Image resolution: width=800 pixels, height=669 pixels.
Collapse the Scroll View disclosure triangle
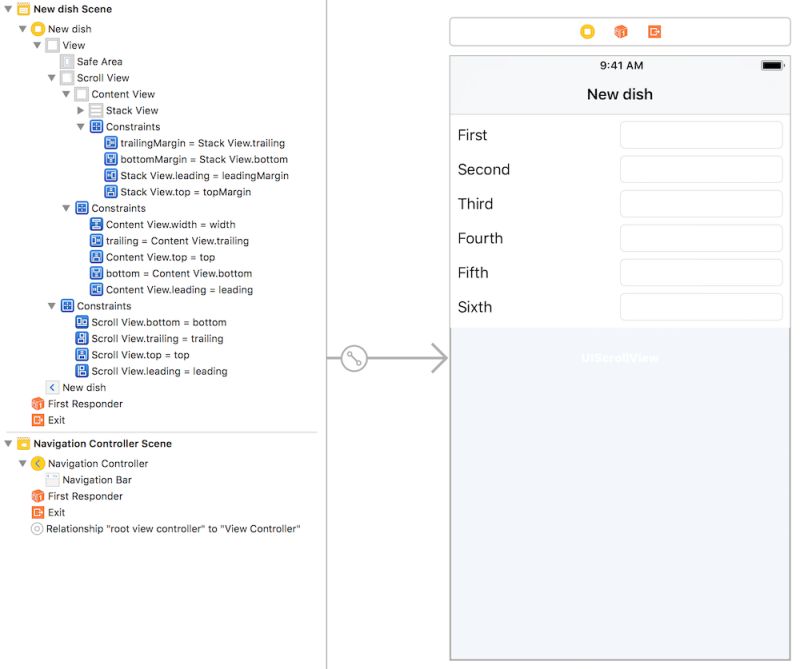coord(53,77)
